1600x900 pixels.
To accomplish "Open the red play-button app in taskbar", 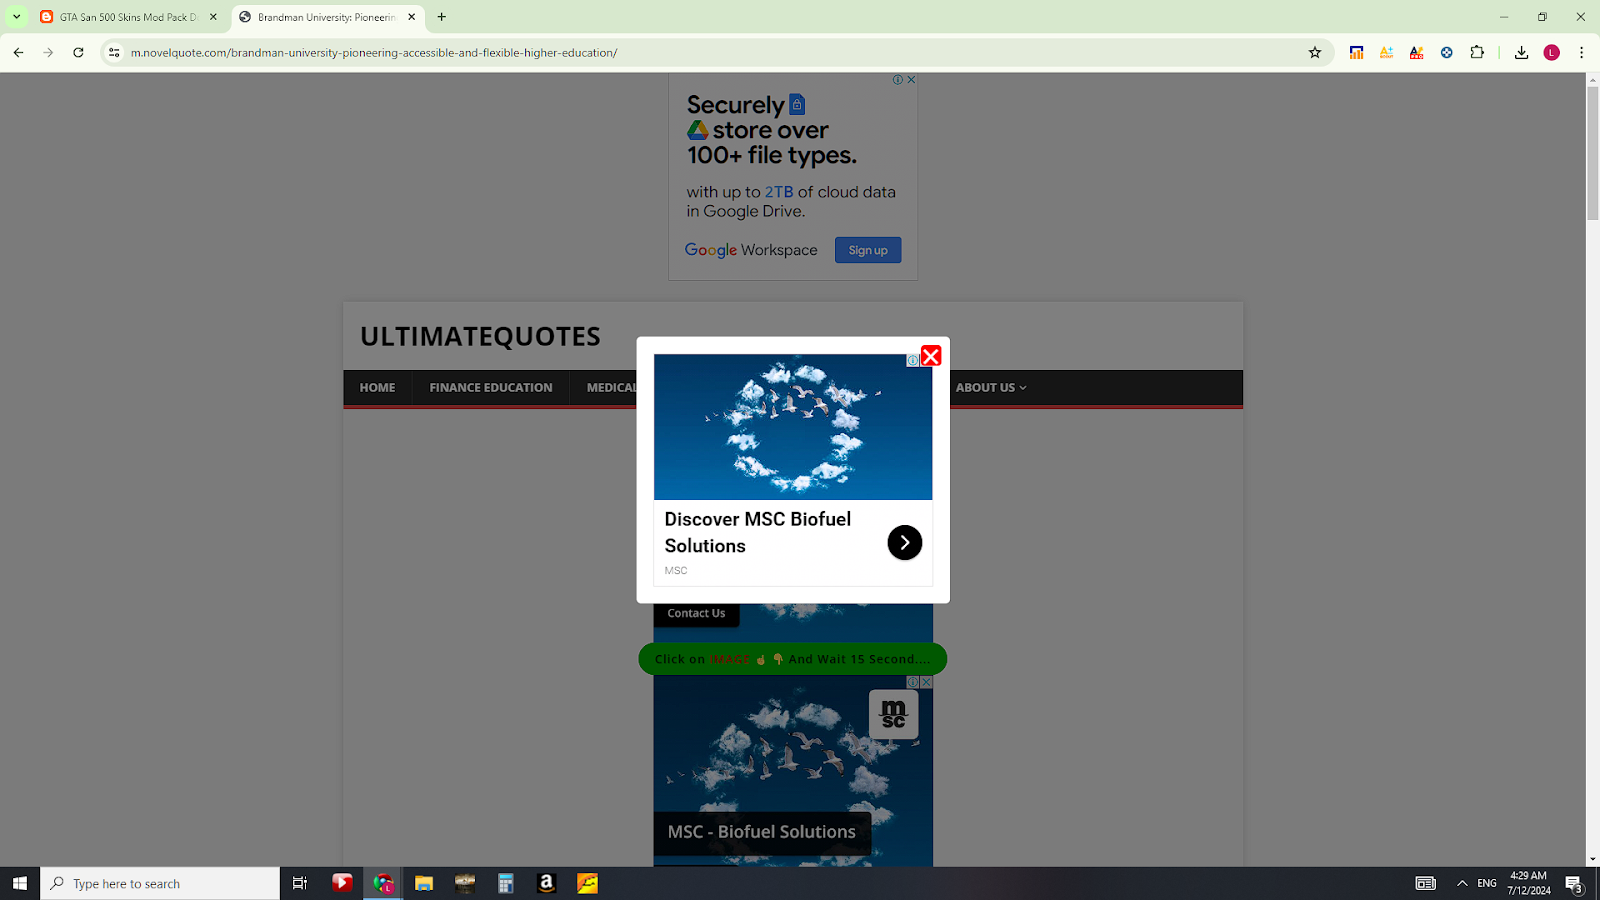I will coord(342,883).
